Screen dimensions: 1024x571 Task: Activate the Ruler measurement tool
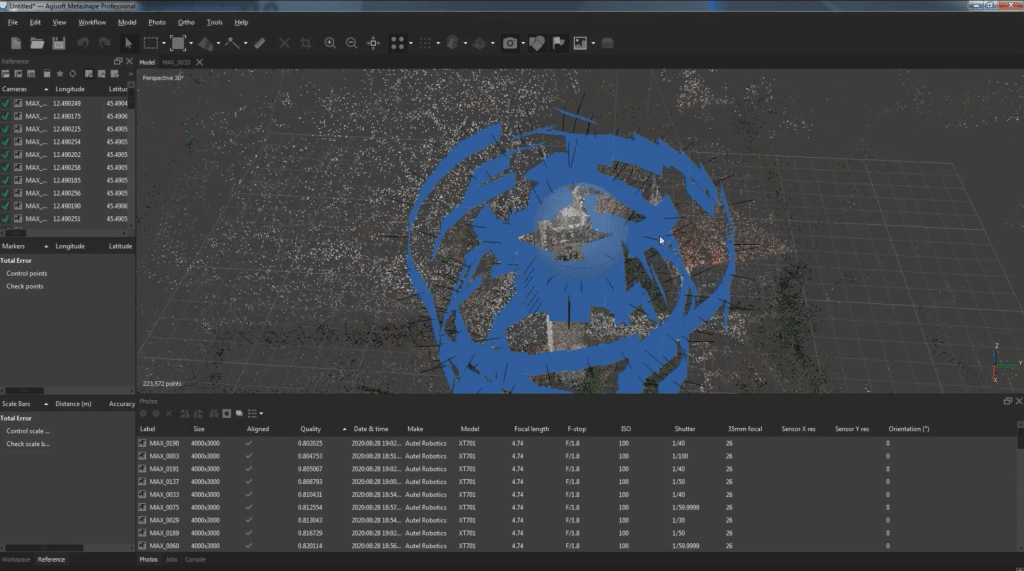260,43
